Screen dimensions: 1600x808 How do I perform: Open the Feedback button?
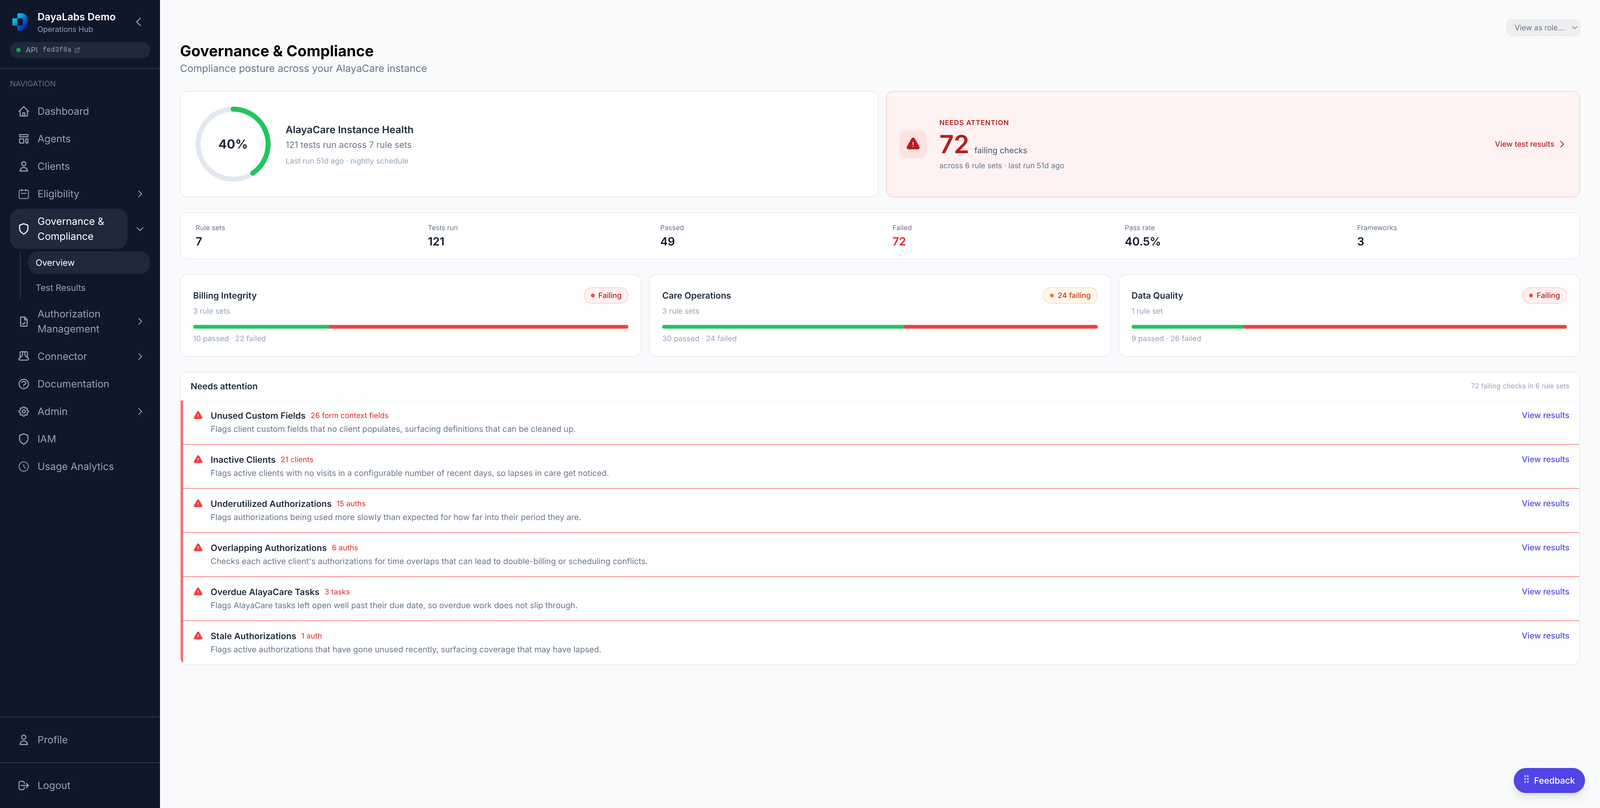point(1549,780)
